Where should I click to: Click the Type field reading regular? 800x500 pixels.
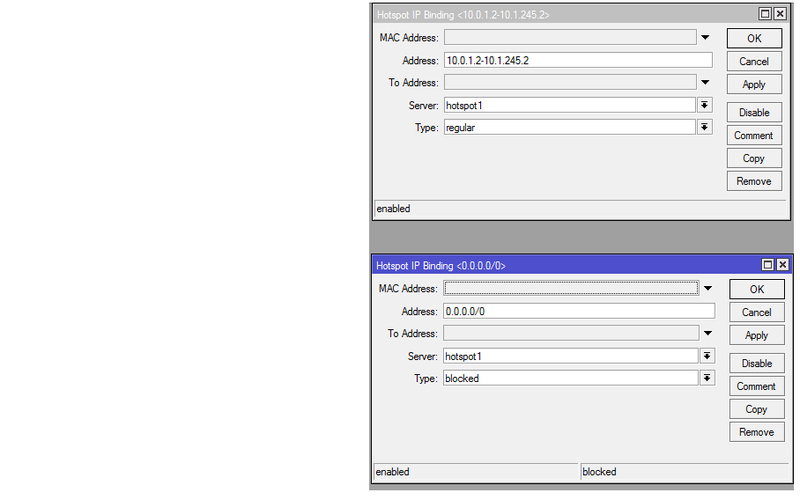click(x=569, y=127)
